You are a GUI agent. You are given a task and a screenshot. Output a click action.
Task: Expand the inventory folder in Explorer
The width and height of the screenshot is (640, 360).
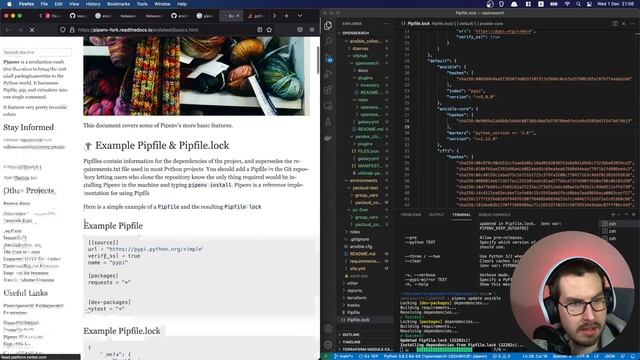click(x=370, y=85)
